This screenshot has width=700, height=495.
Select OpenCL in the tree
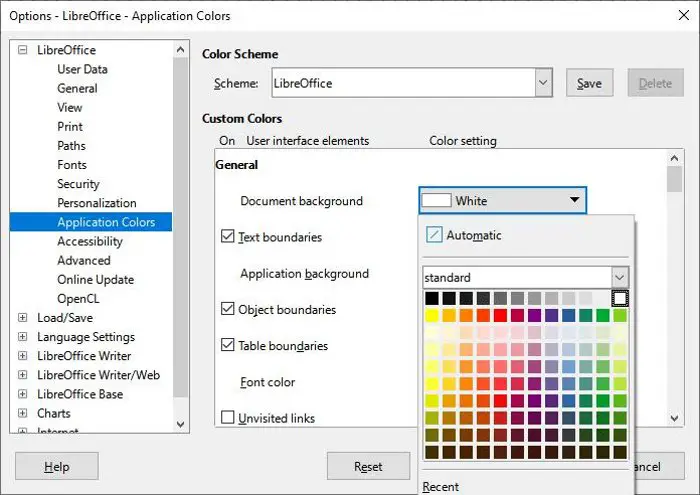pyautogui.click(x=78, y=299)
